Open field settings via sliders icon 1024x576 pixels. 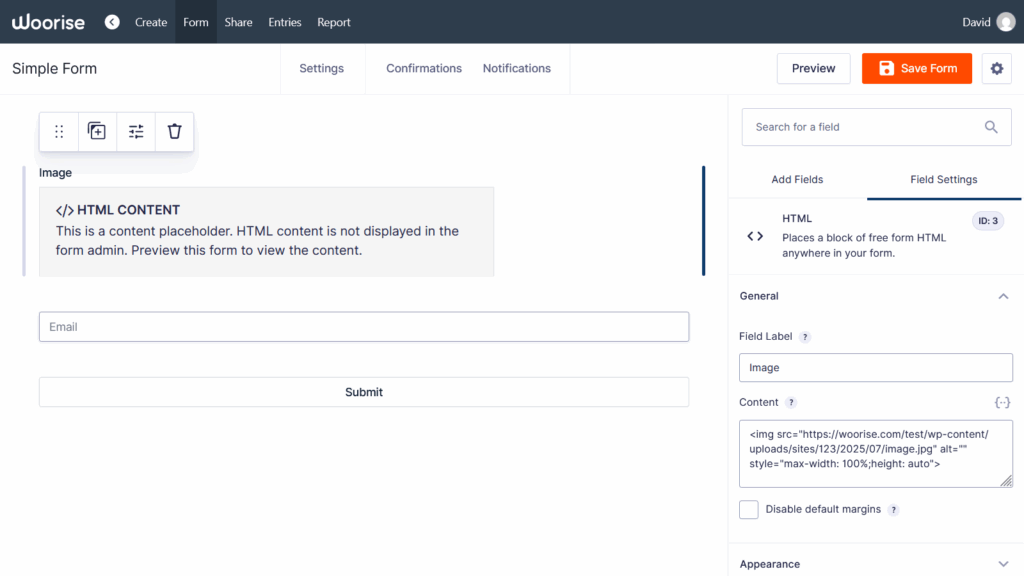136,131
